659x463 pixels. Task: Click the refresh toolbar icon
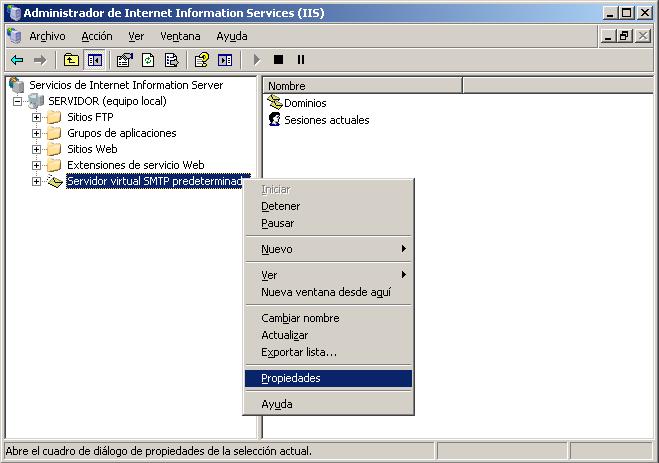click(148, 60)
